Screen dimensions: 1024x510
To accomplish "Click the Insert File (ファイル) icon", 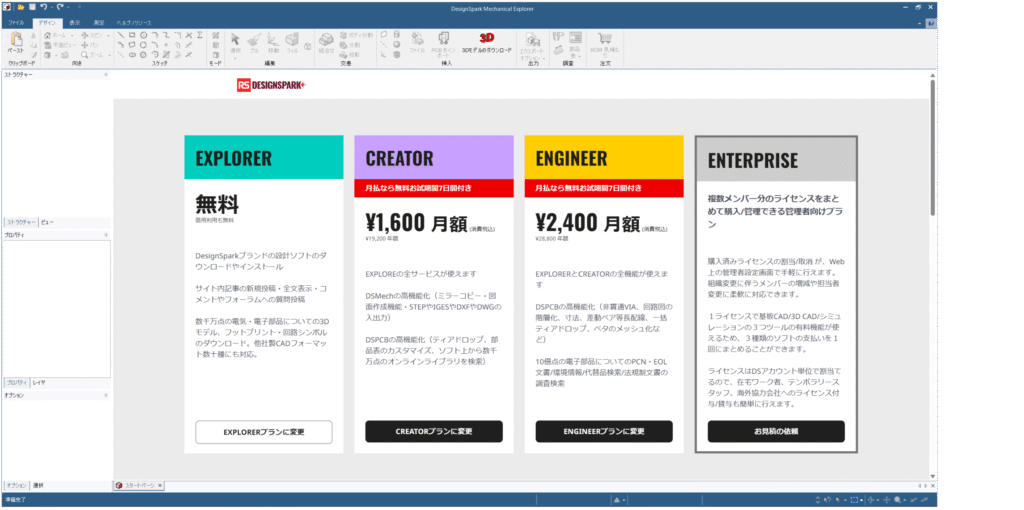I will coord(417,39).
